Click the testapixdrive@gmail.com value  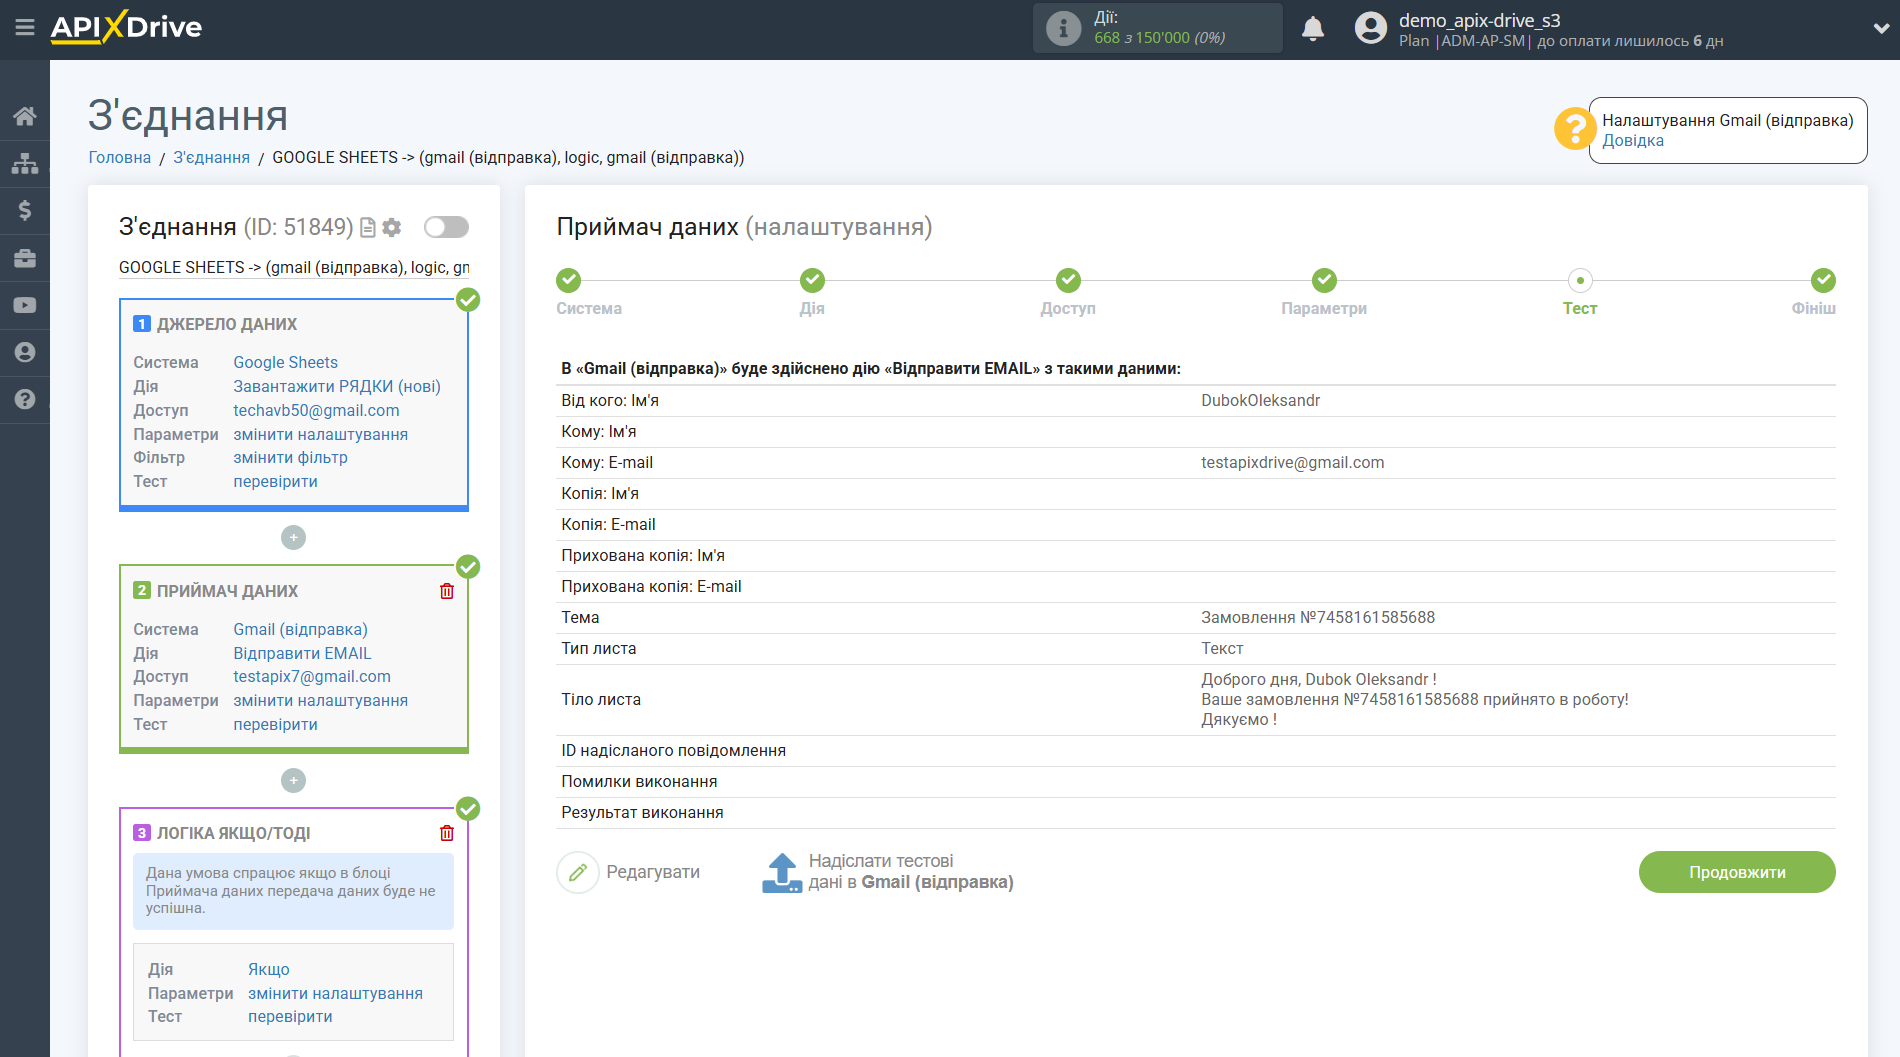[x=1292, y=463]
